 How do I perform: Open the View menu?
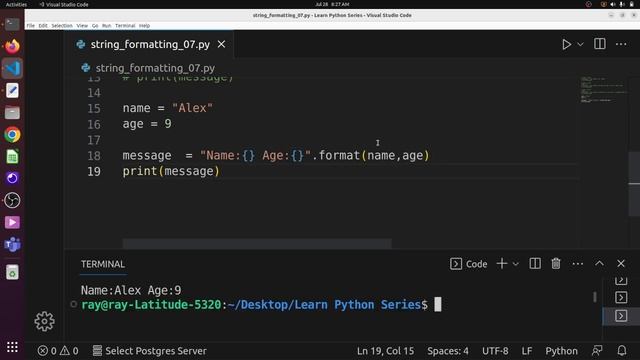click(82, 26)
